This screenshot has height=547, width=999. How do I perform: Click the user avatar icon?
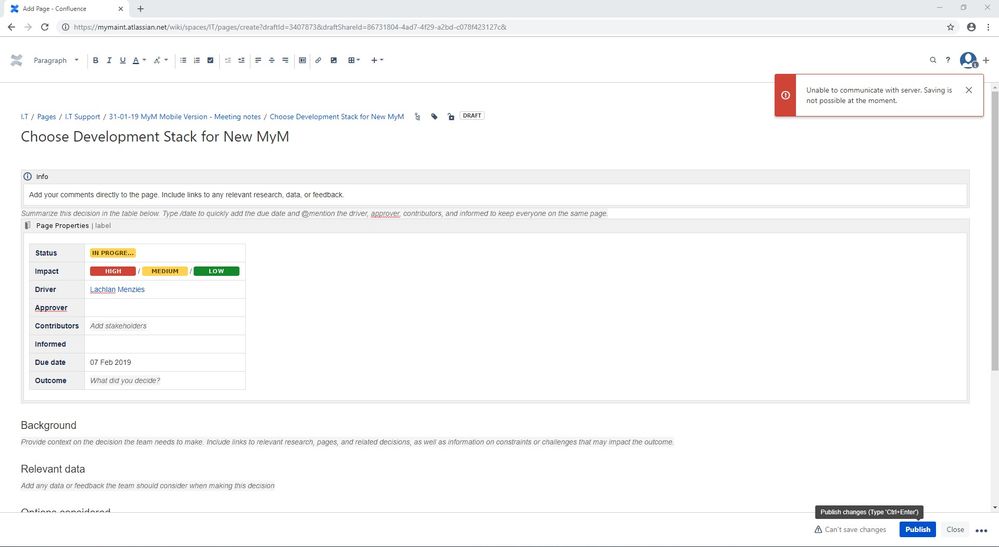(x=968, y=60)
